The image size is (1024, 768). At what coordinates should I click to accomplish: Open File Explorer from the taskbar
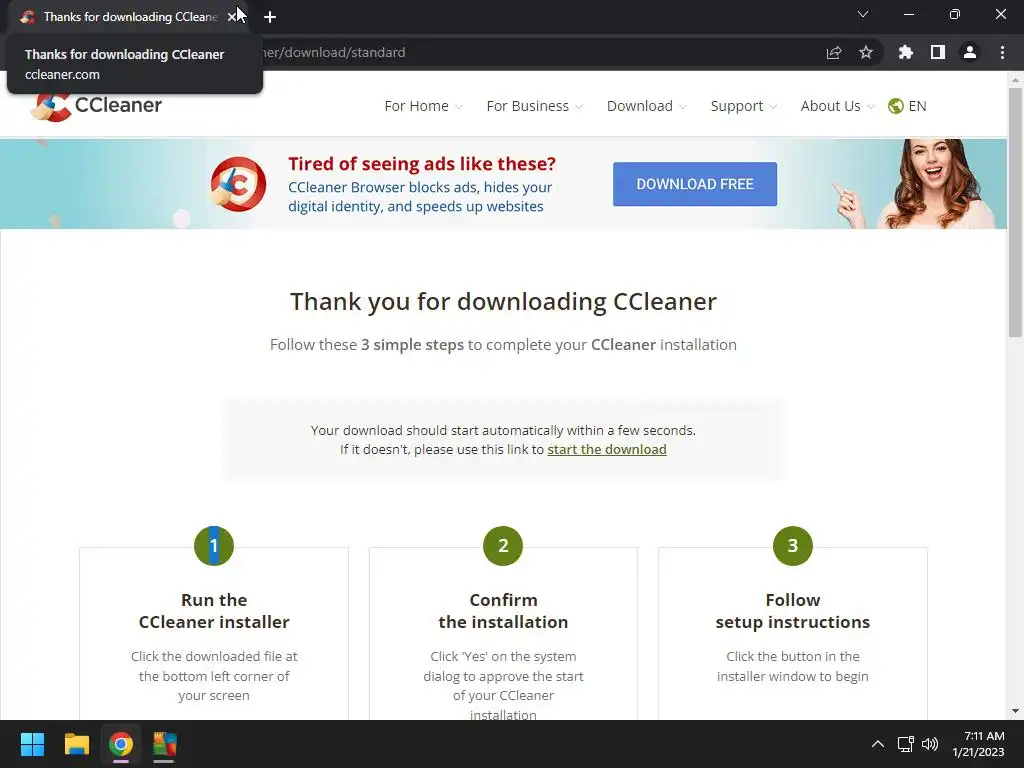tap(76, 744)
